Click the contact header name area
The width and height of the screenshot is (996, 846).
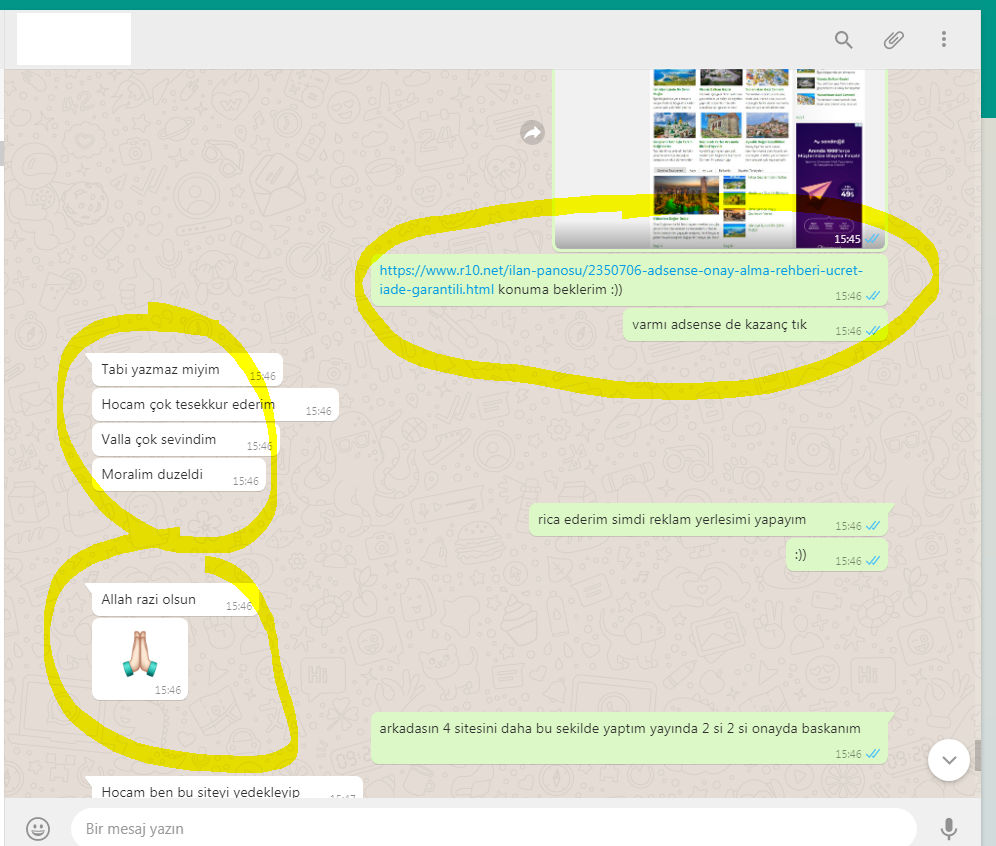click(74, 39)
